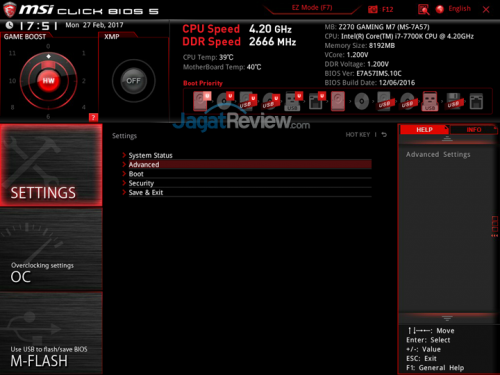Click the Advanced Settings help text
This screenshot has width=500, height=375.
coord(438,154)
